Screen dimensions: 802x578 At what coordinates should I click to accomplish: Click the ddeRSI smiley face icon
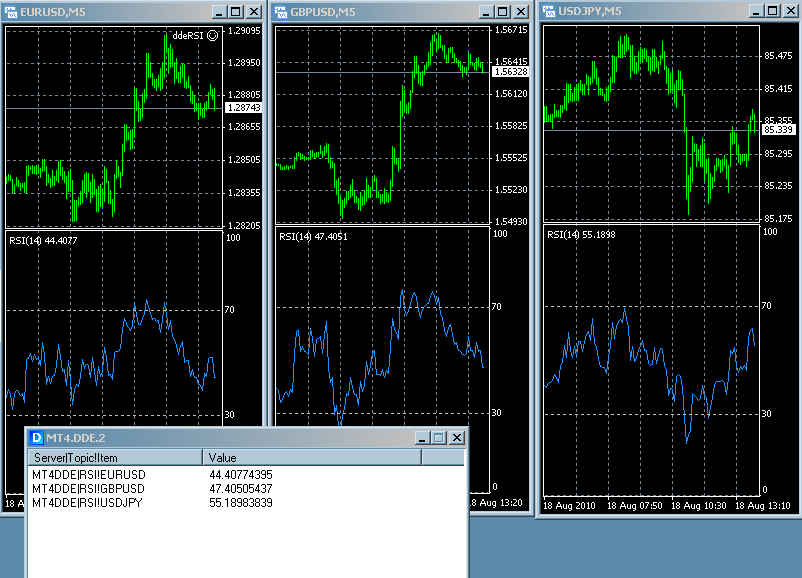pos(212,34)
